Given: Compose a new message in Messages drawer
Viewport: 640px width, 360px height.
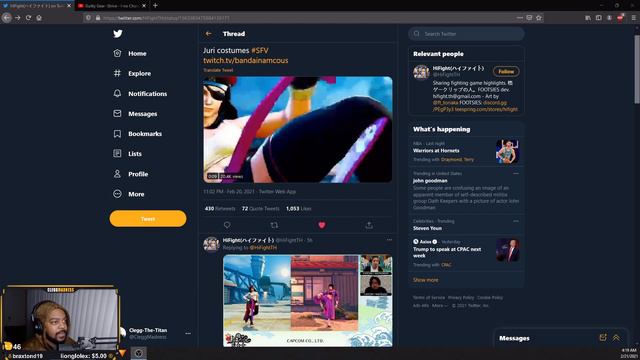Looking at the screenshot, I should click(x=603, y=338).
